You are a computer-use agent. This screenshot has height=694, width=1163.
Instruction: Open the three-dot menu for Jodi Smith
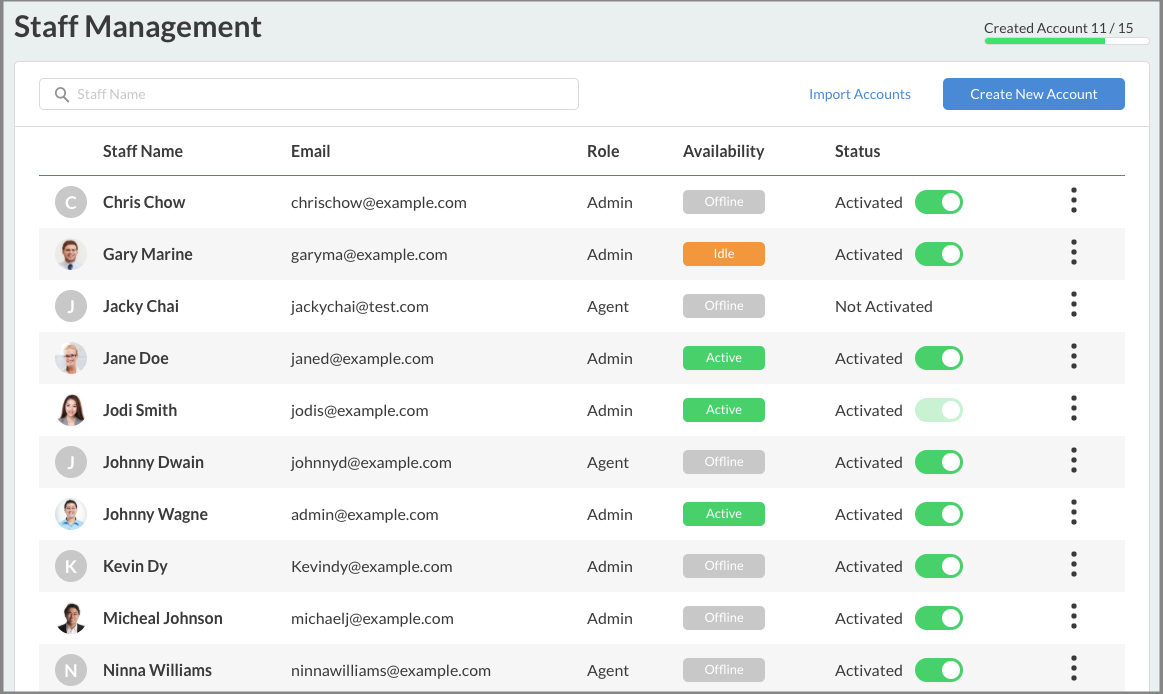pyautogui.click(x=1073, y=408)
